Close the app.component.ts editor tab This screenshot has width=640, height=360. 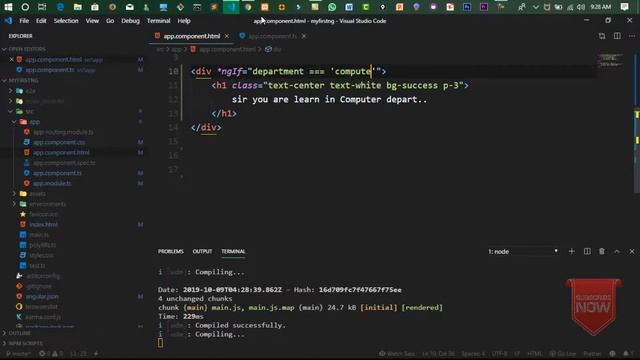304,36
